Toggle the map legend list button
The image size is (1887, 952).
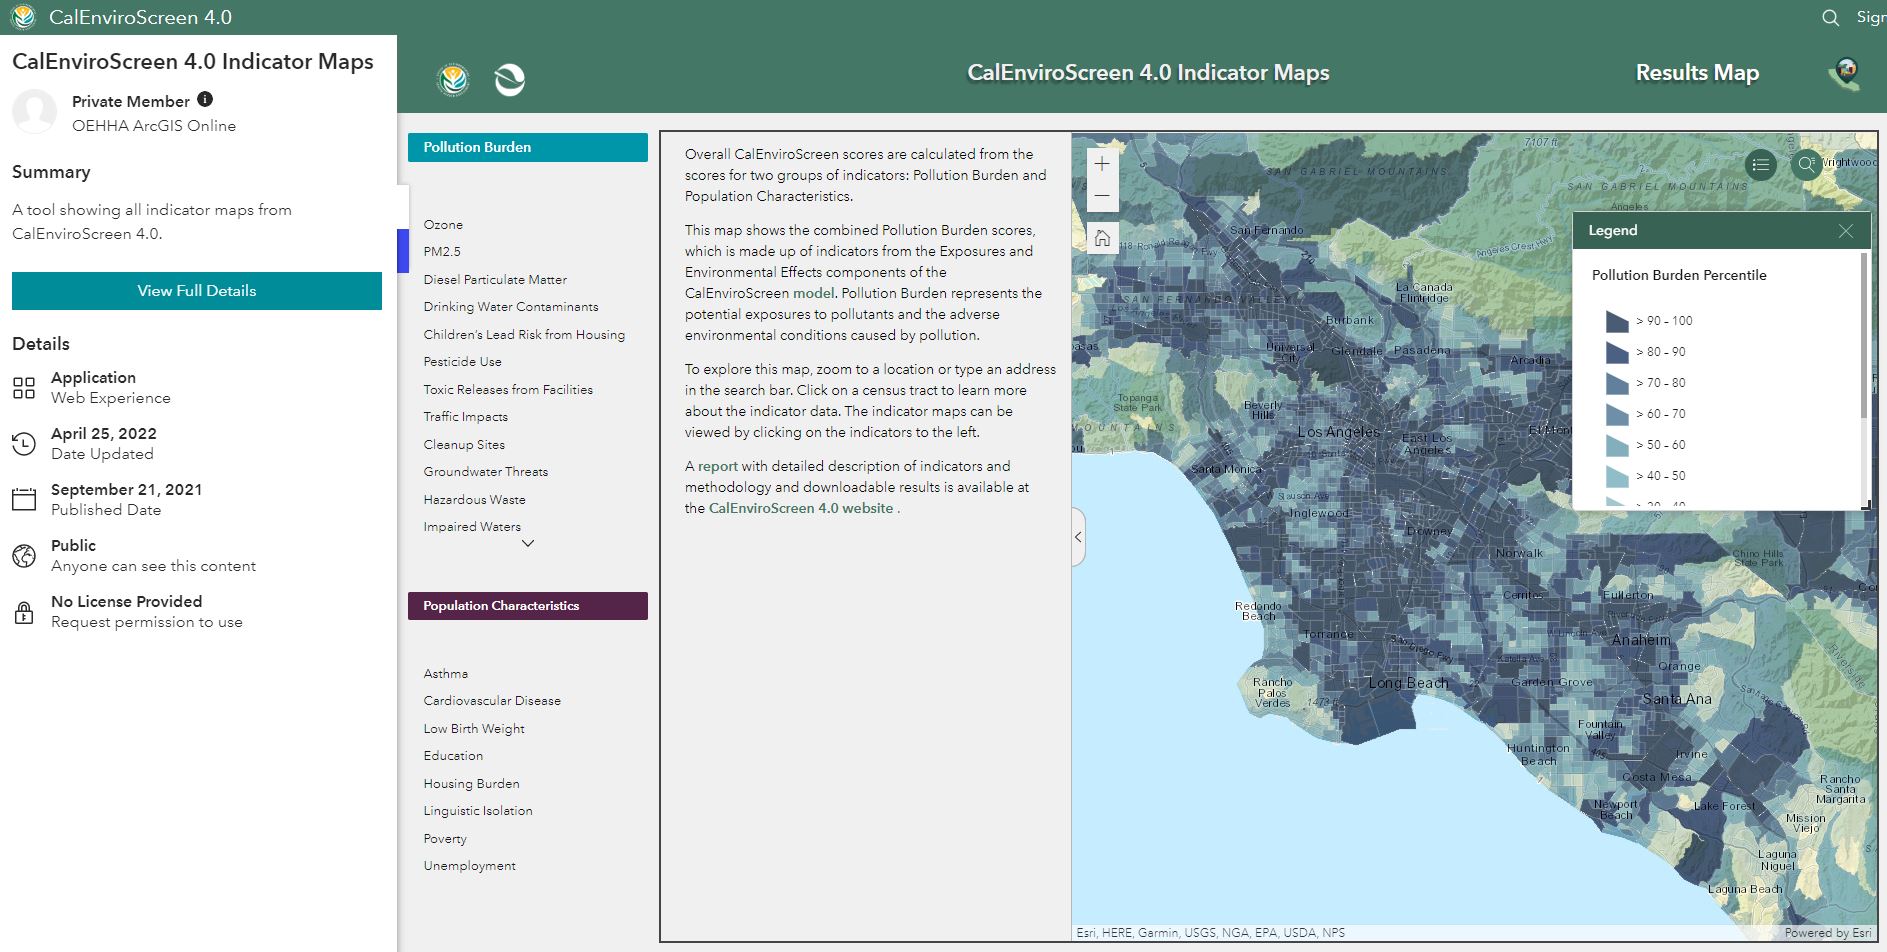(1761, 165)
